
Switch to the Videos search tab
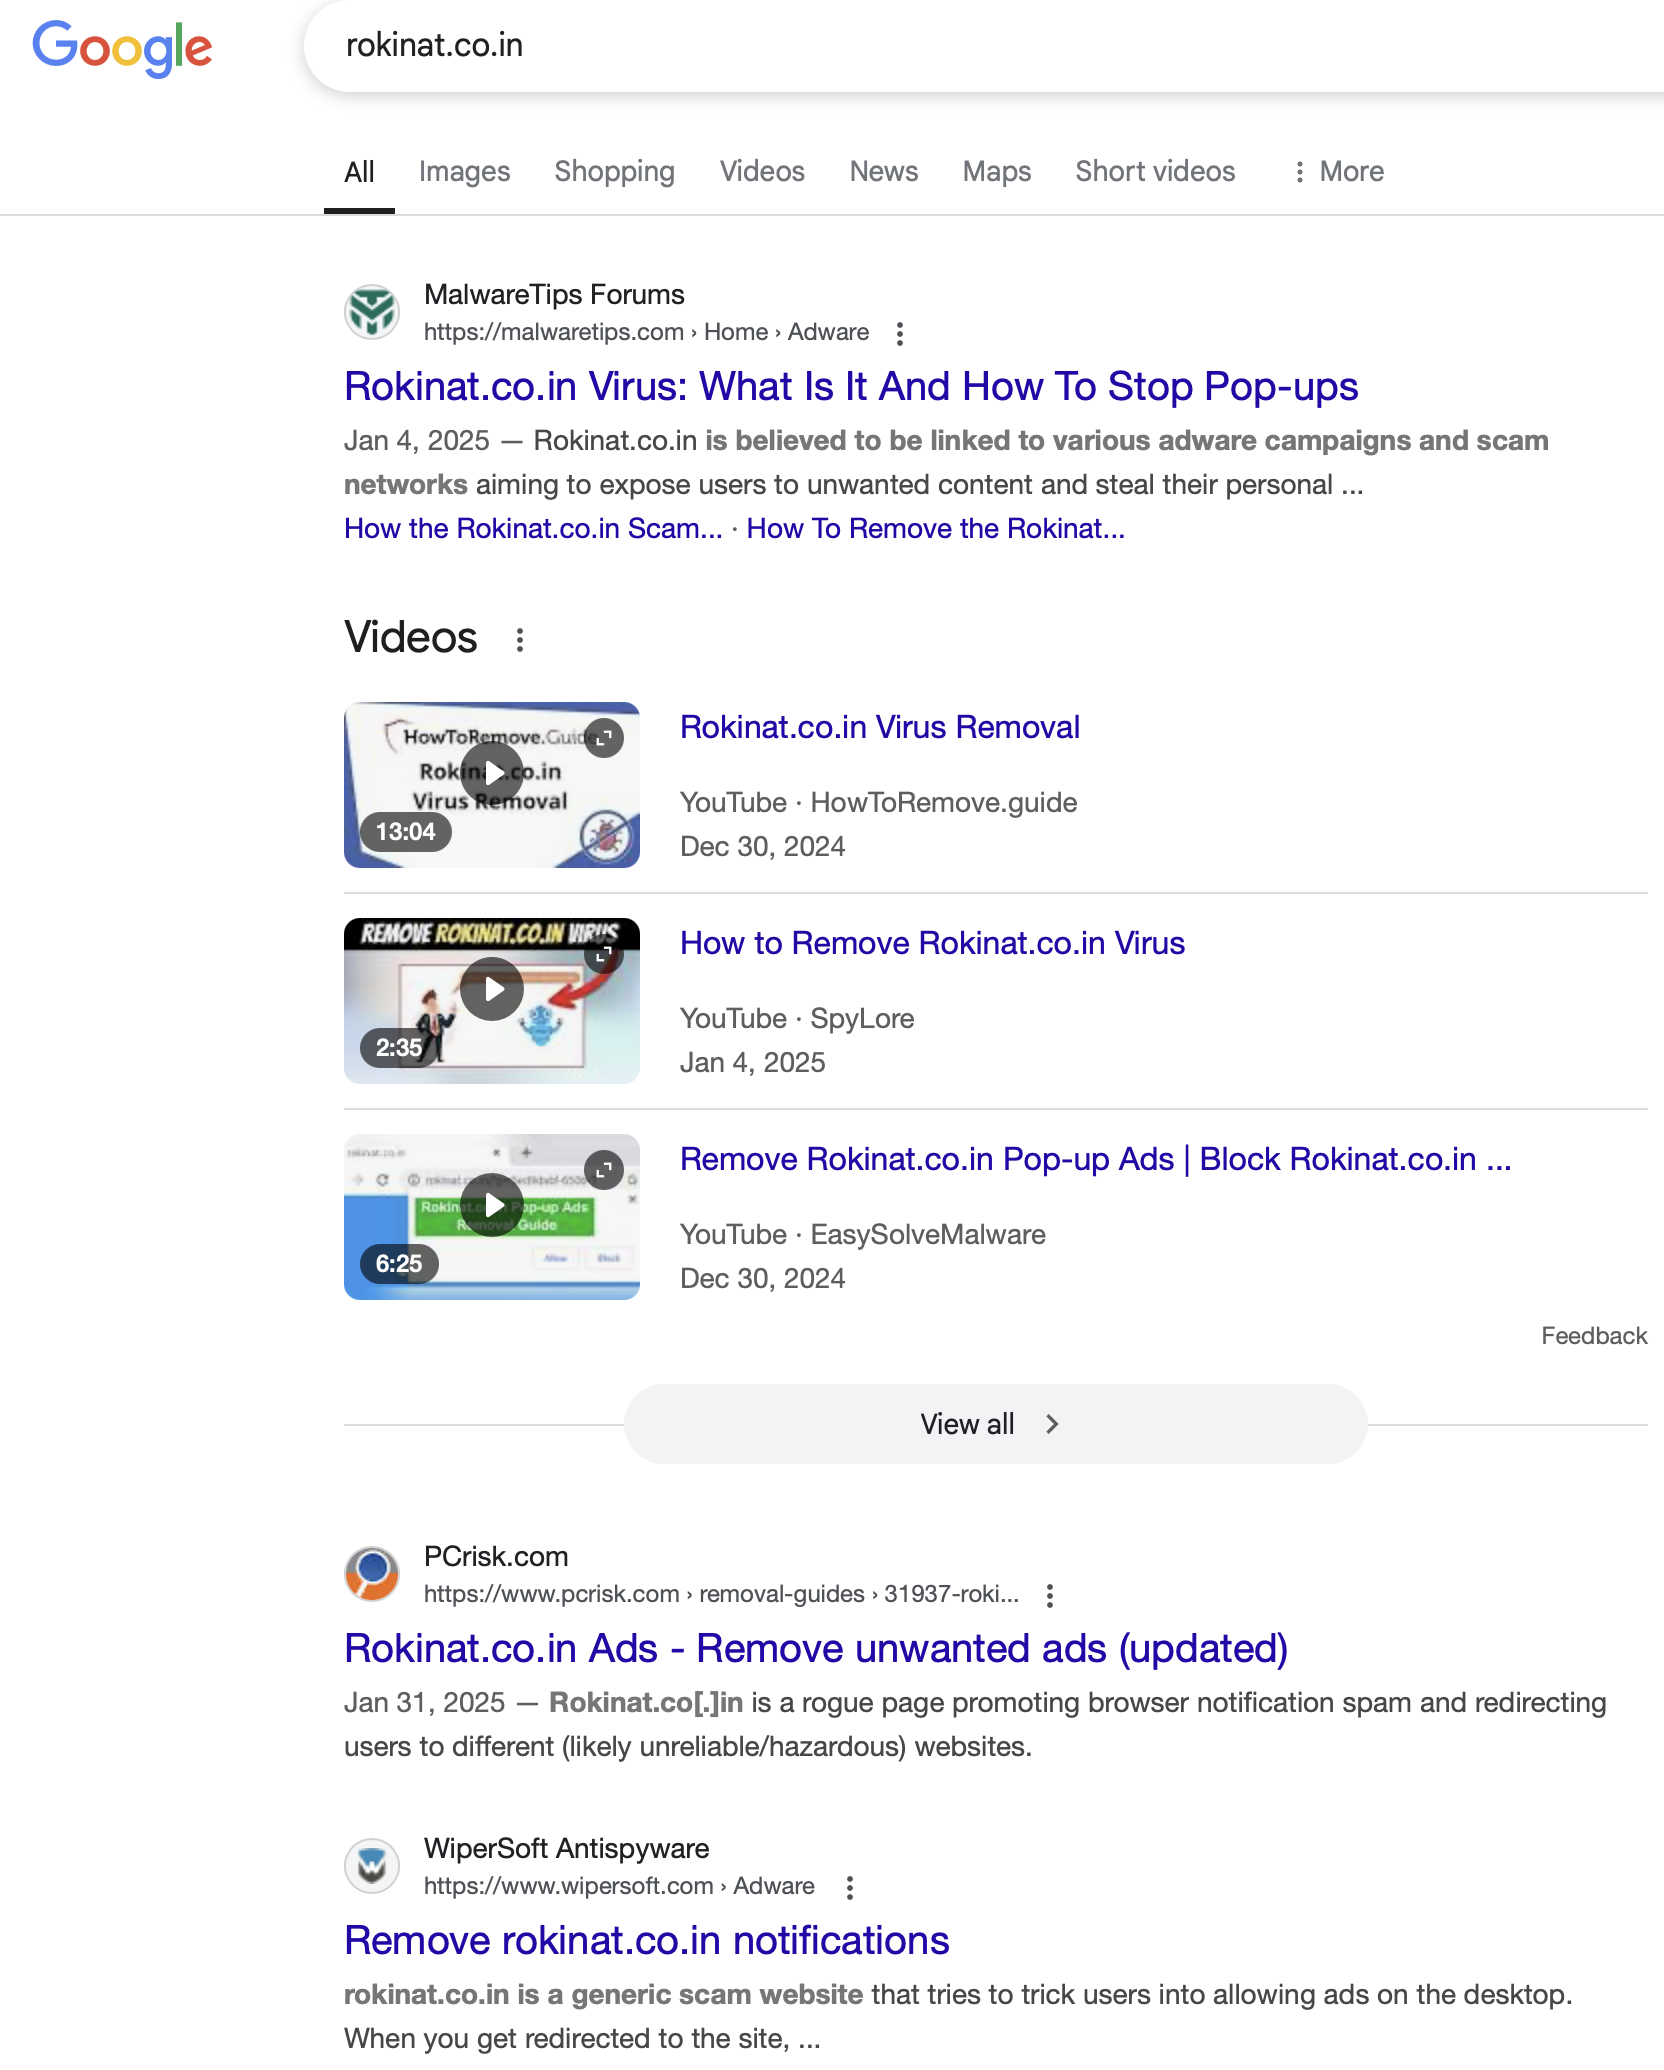762,172
